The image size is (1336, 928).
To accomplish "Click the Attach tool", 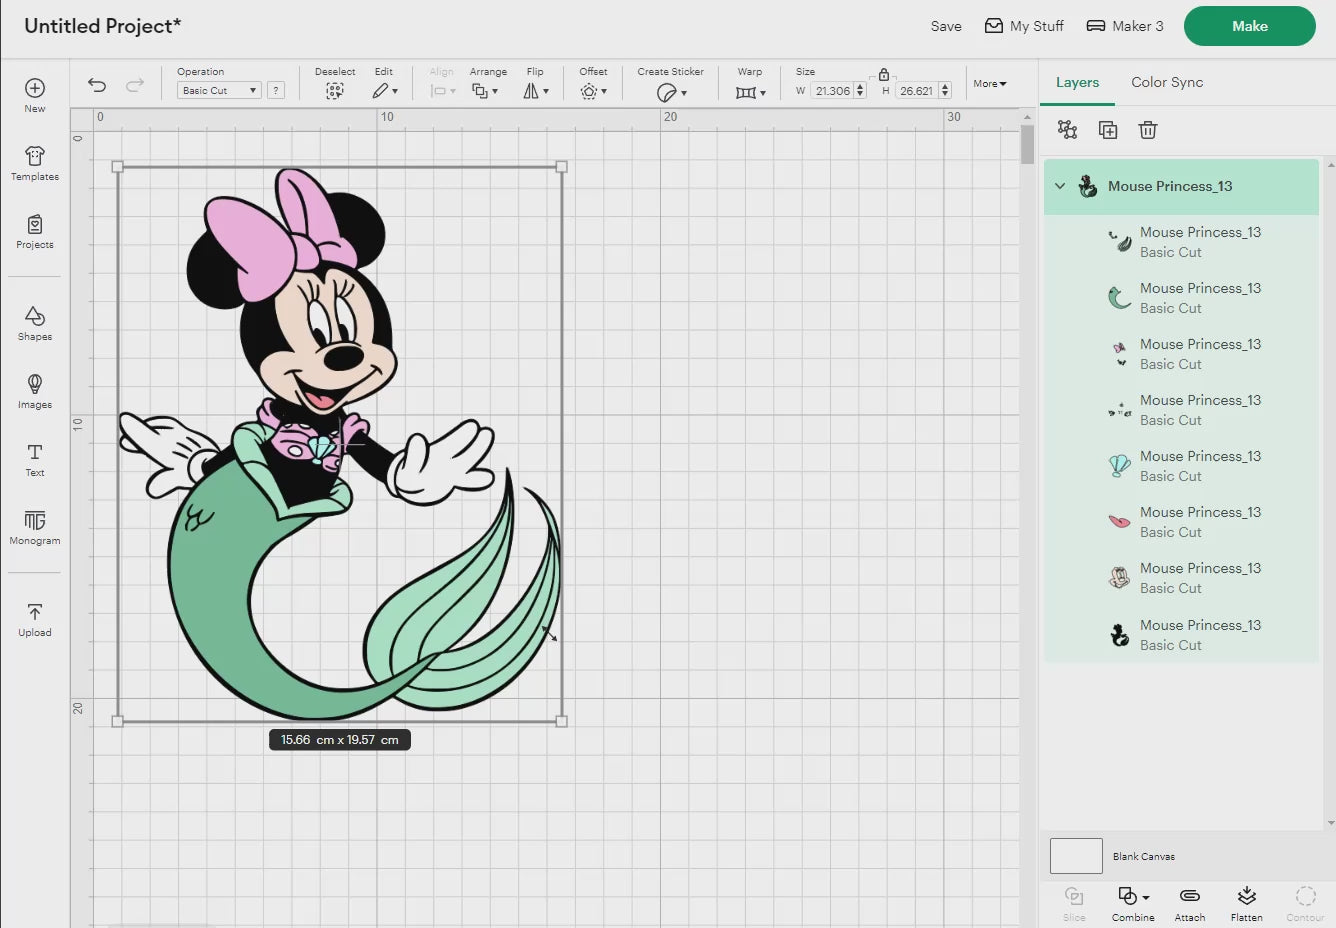I will pyautogui.click(x=1190, y=902).
